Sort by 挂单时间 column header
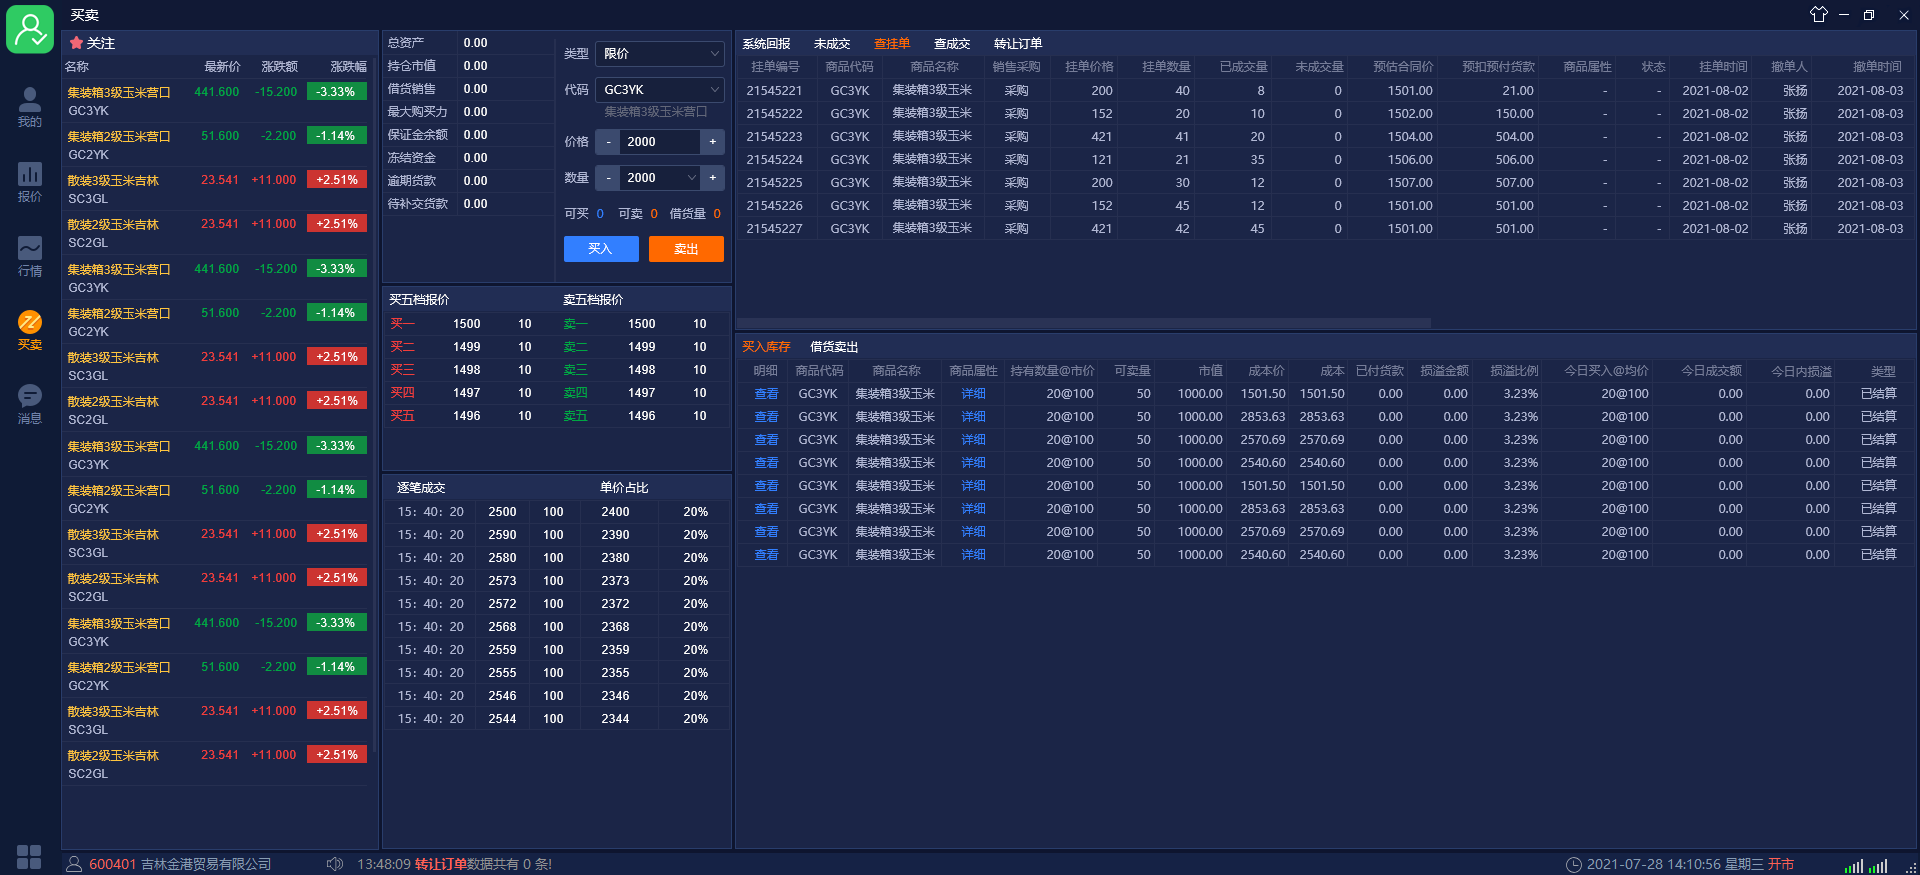 pos(1723,67)
